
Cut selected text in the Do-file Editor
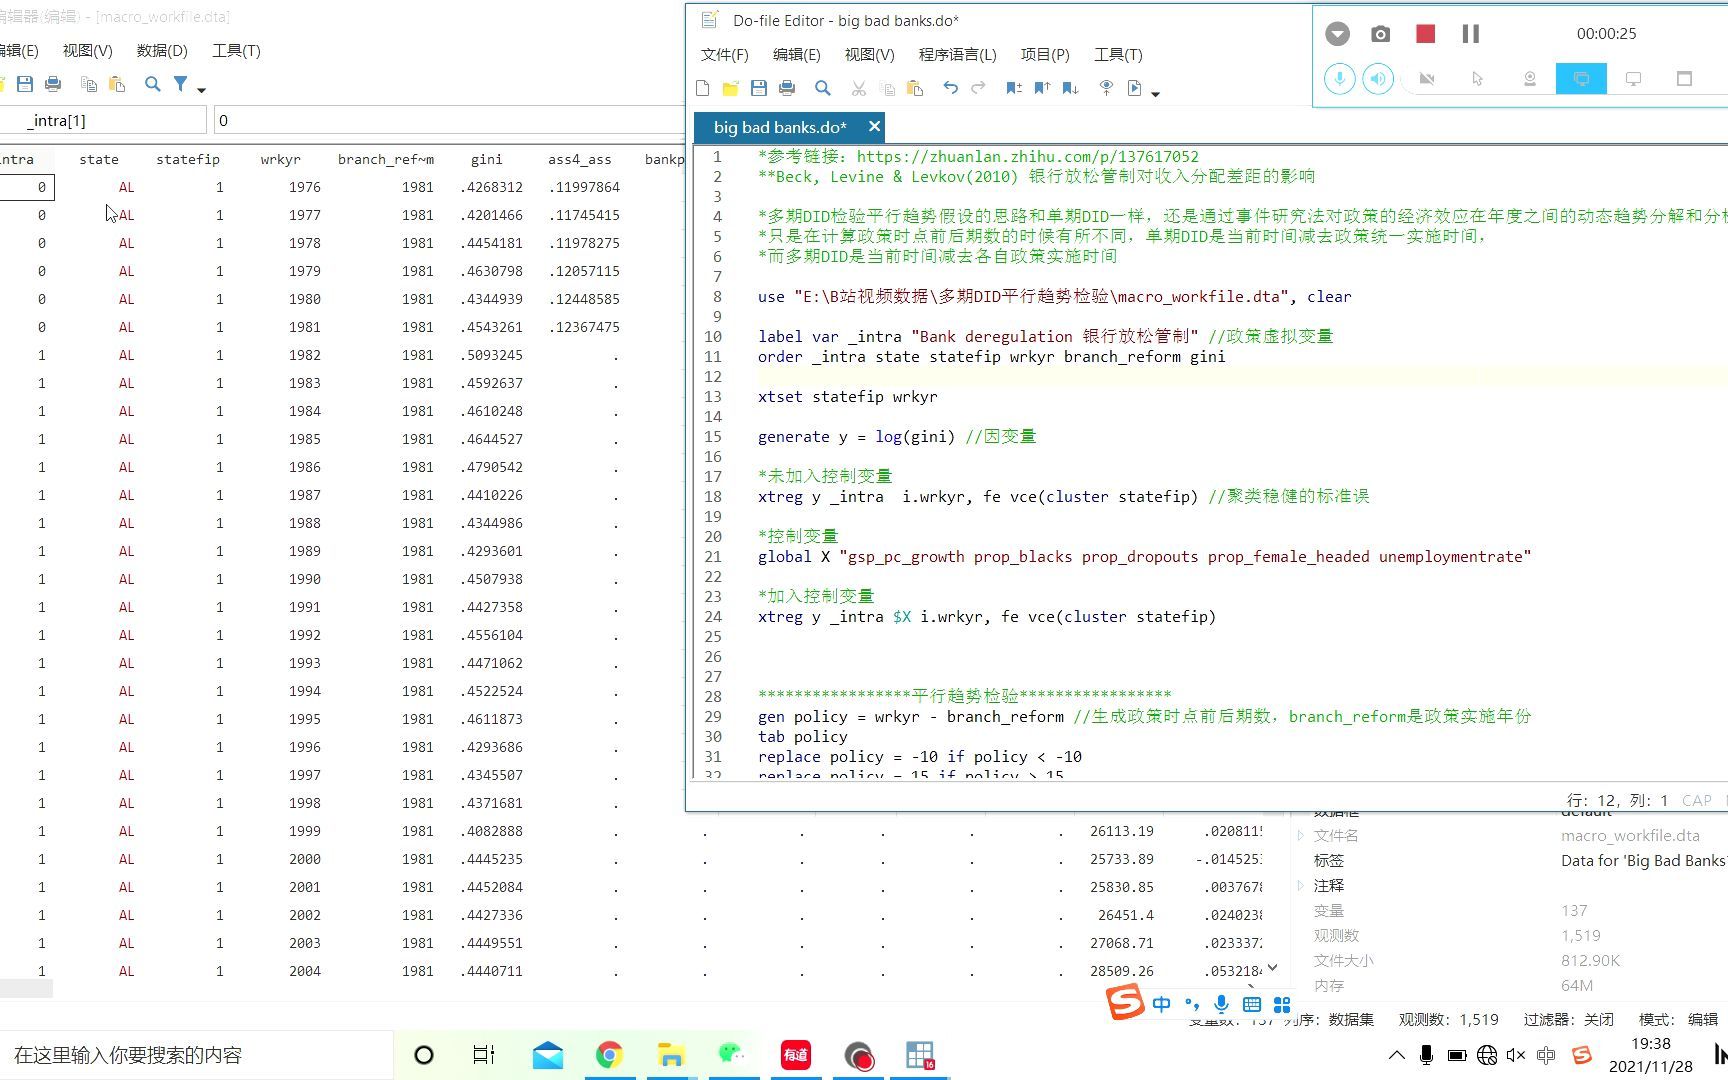click(858, 88)
